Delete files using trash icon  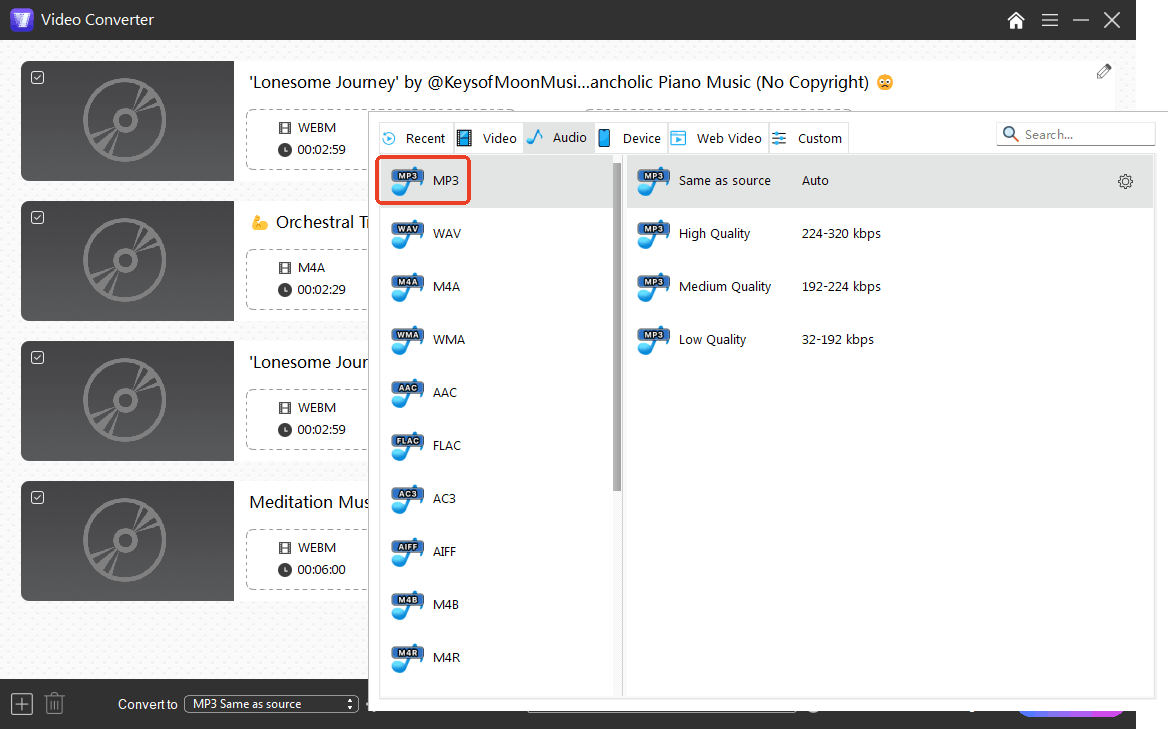[55, 704]
